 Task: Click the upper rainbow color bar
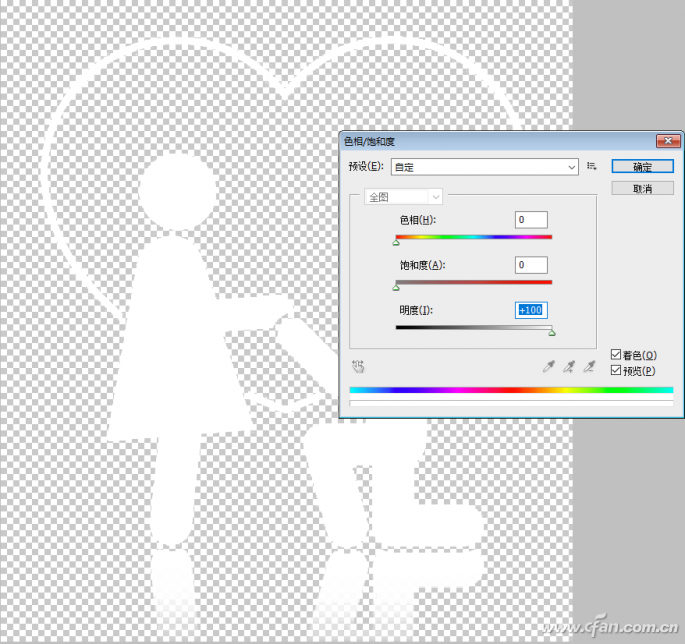tap(511, 390)
